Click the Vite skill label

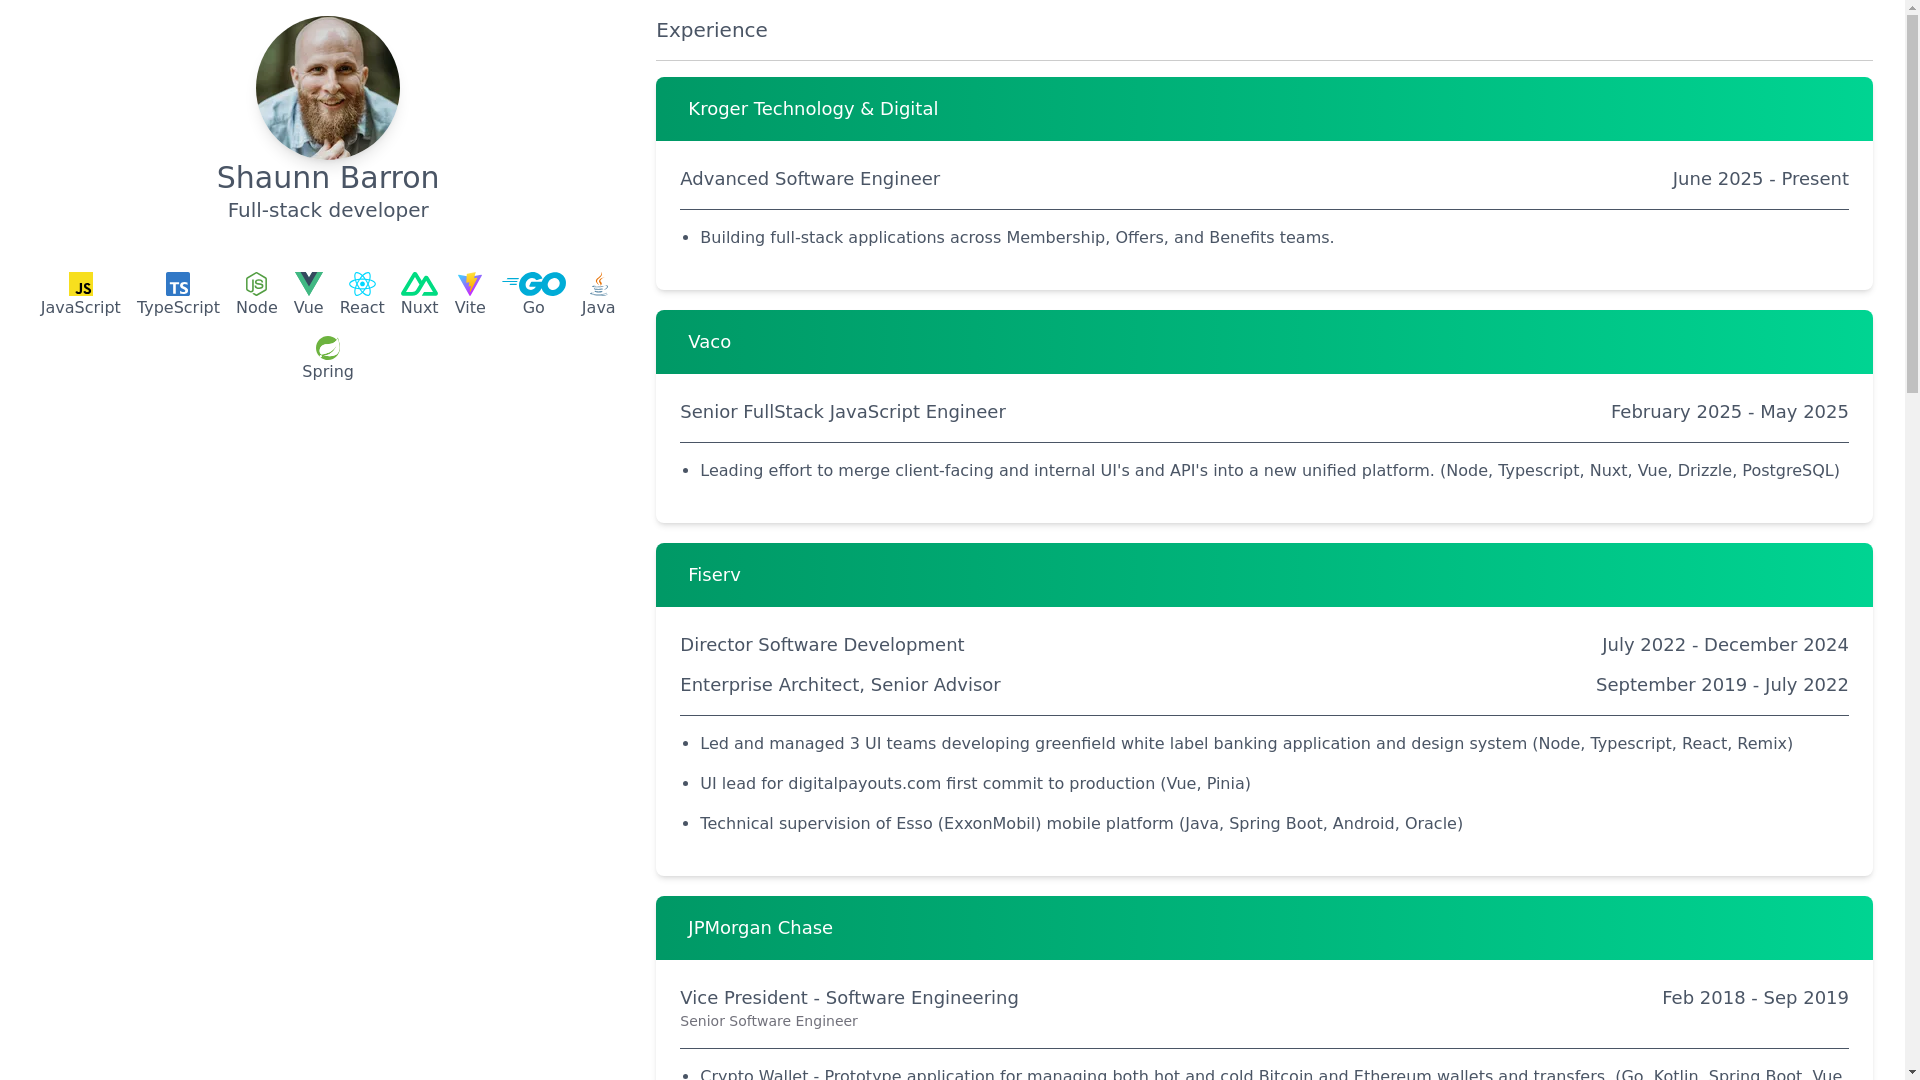pos(470,308)
